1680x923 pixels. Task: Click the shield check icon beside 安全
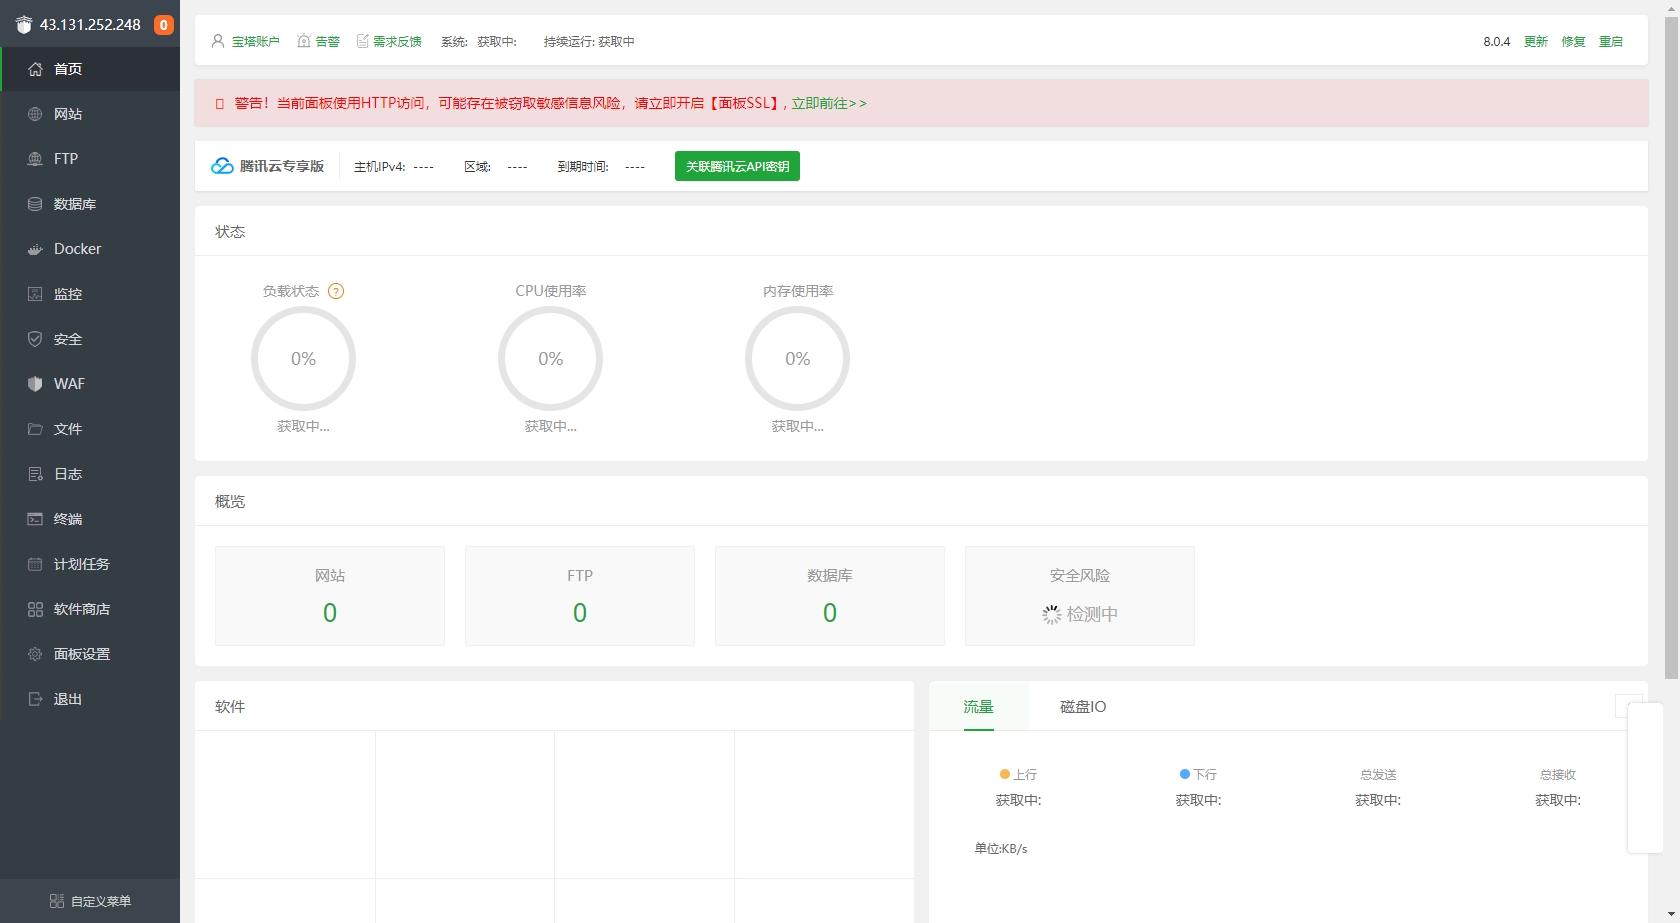coord(35,339)
